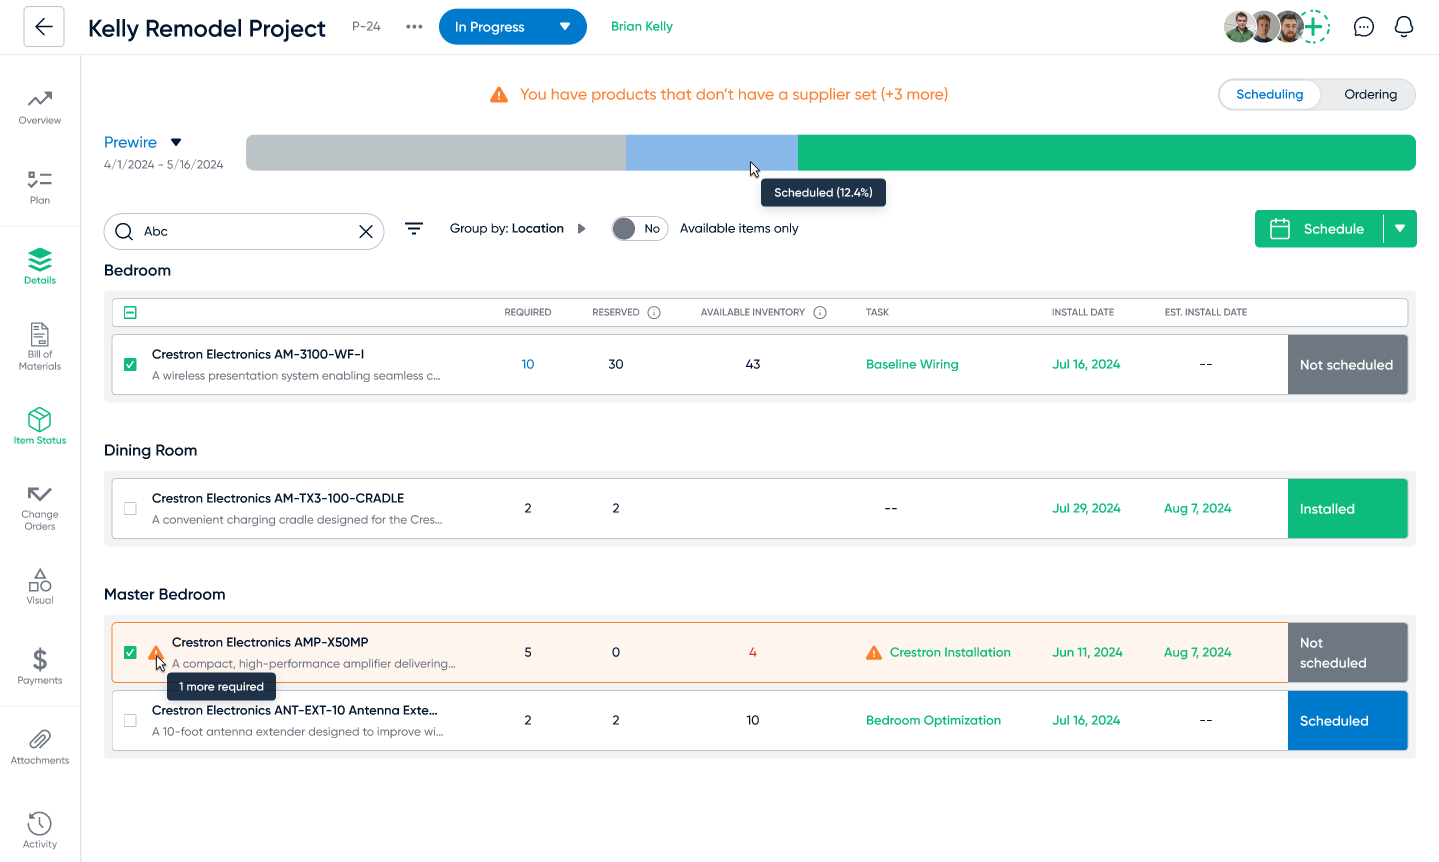The image size is (1439, 862).
Task: Open Activity in the sidebar
Action: point(40,830)
